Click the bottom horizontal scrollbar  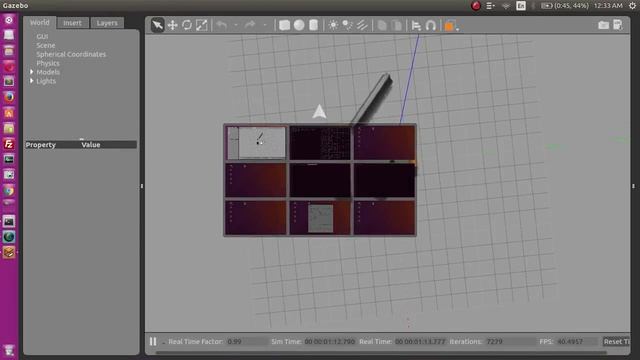[382, 352]
